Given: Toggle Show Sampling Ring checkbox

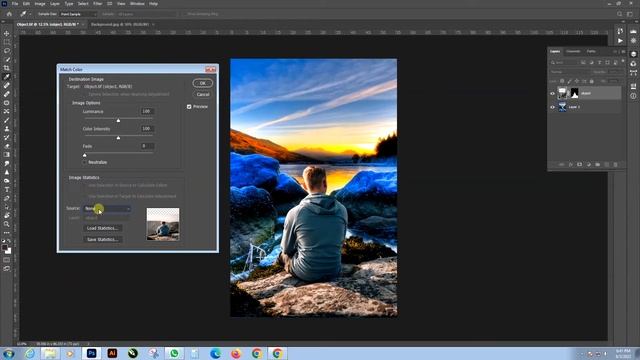Looking at the screenshot, I should (183, 14).
